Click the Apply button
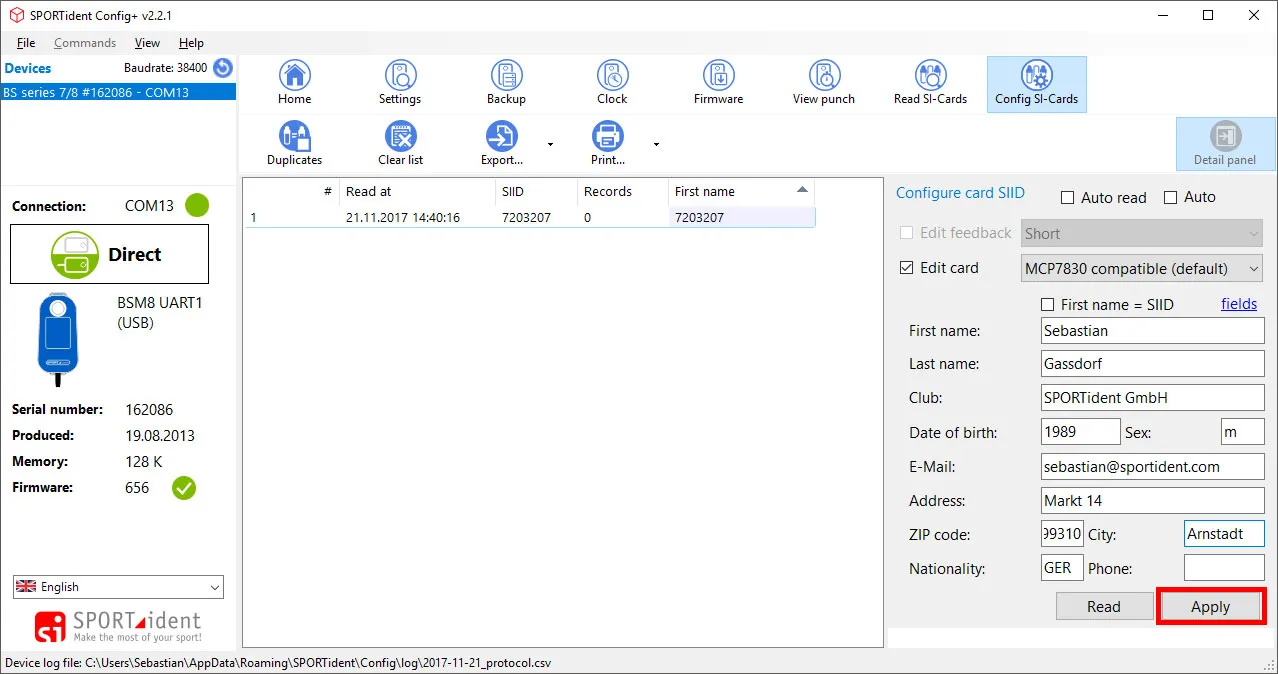Viewport: 1278px width, 674px height. point(1210,607)
